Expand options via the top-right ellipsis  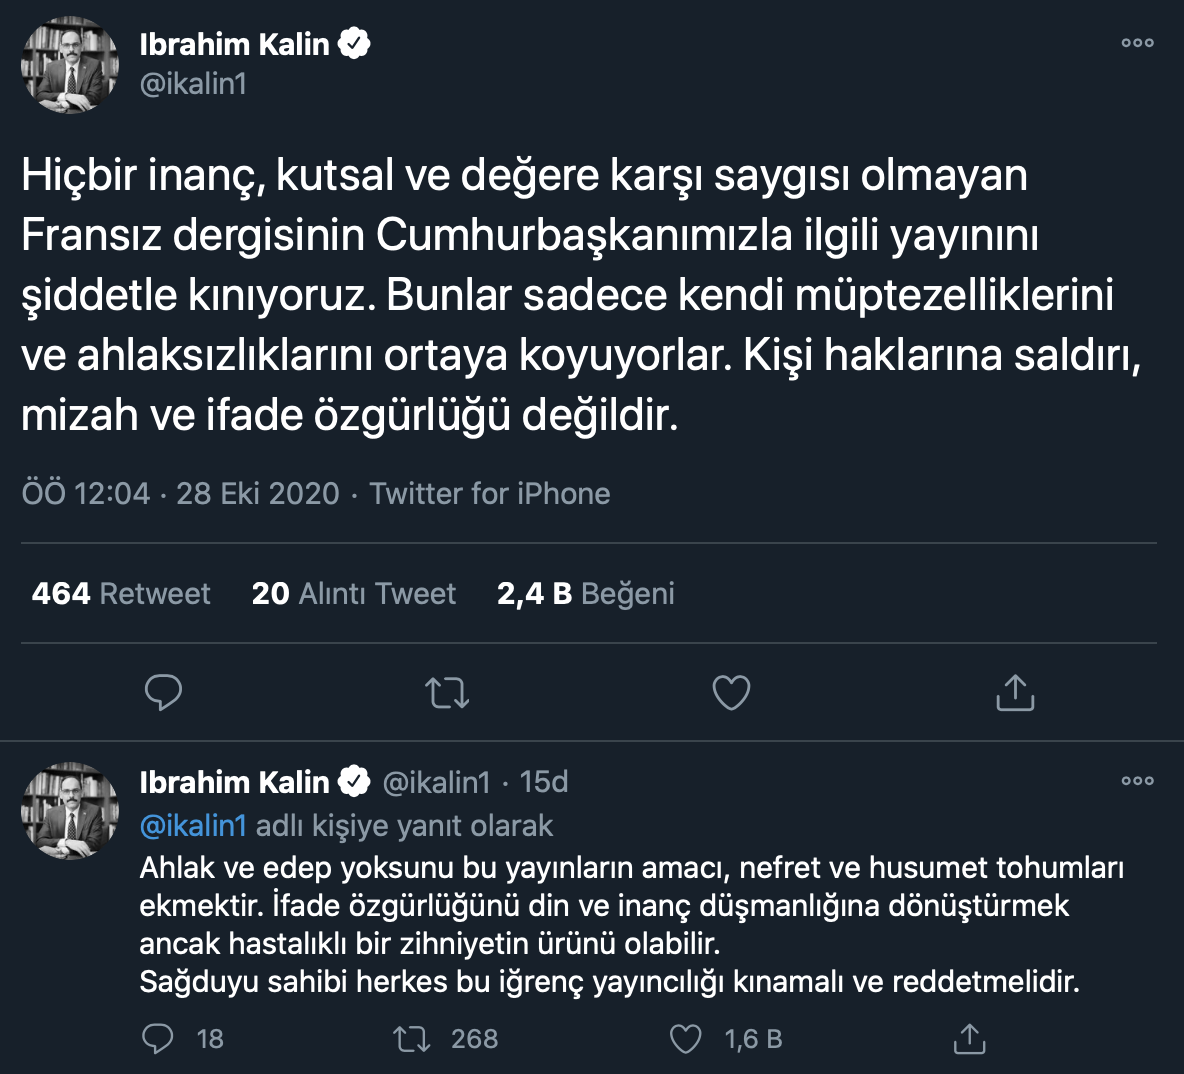coord(1137,43)
